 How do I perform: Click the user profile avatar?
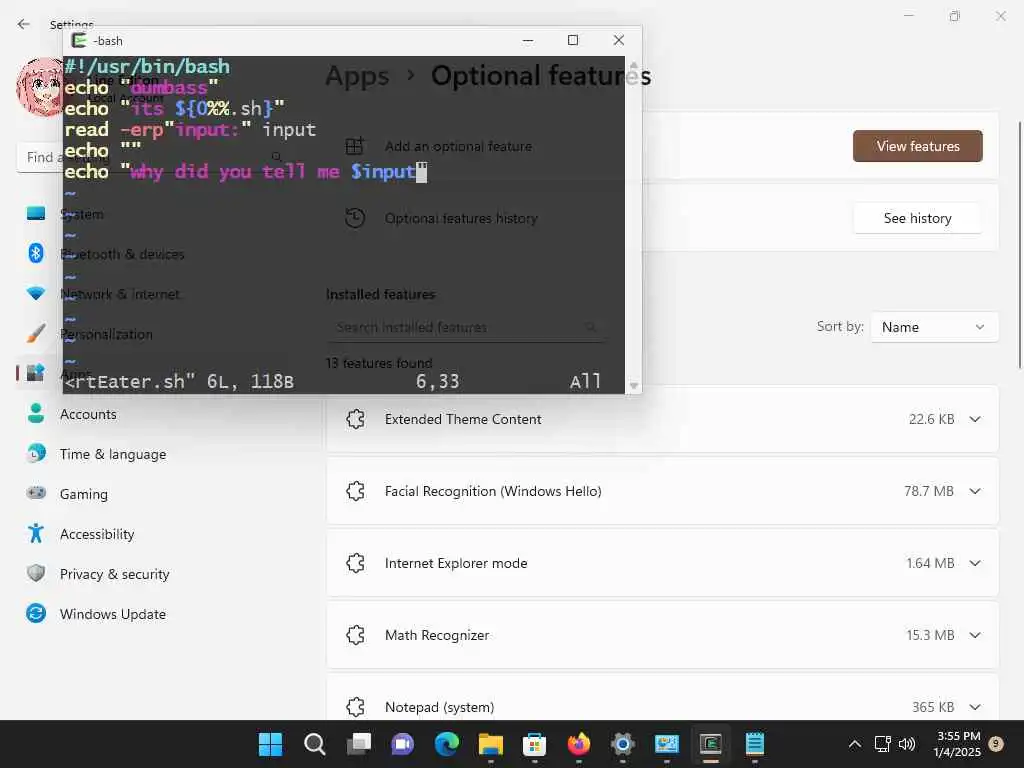(40, 87)
